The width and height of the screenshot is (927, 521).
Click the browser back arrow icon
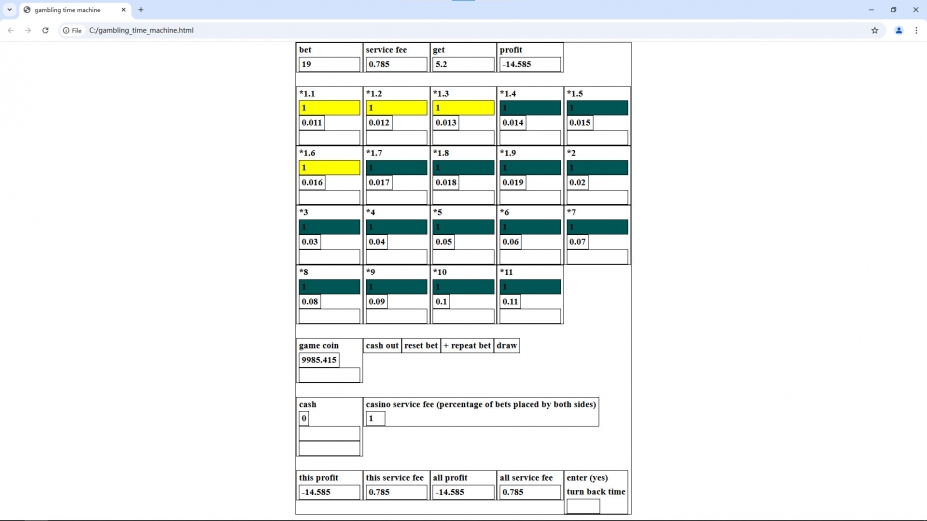pos(10,30)
